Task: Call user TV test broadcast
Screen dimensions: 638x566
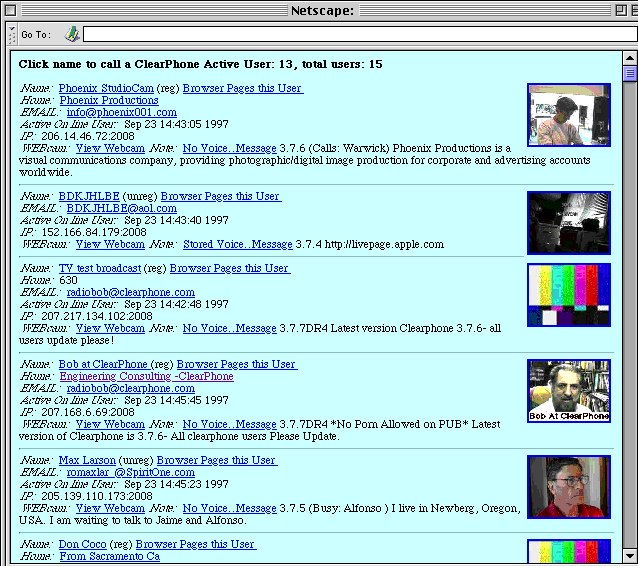Action: (x=100, y=268)
